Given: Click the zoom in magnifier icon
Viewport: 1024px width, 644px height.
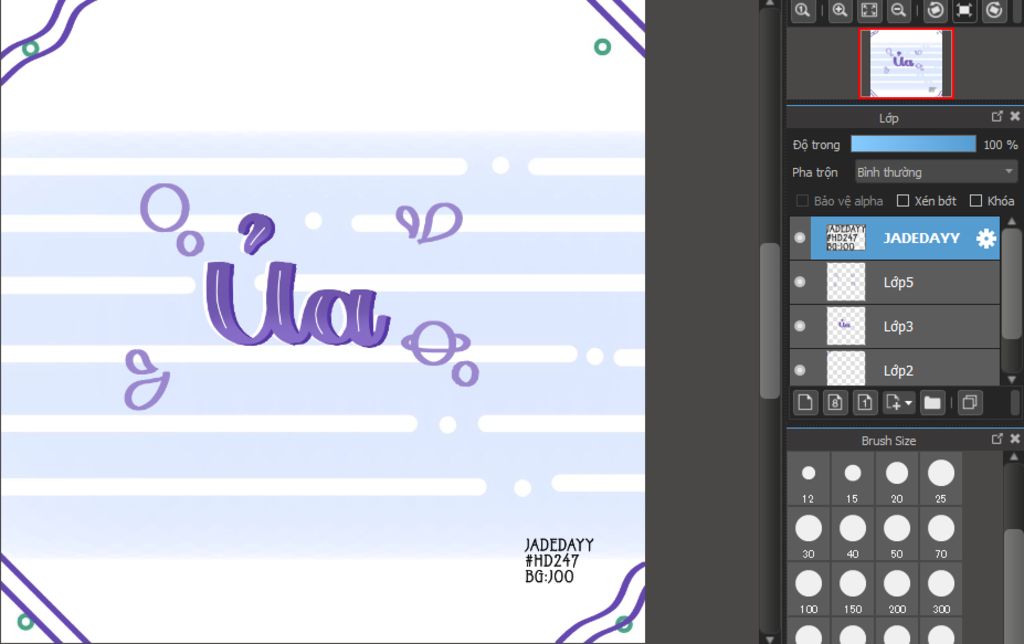Looking at the screenshot, I should coord(840,10).
